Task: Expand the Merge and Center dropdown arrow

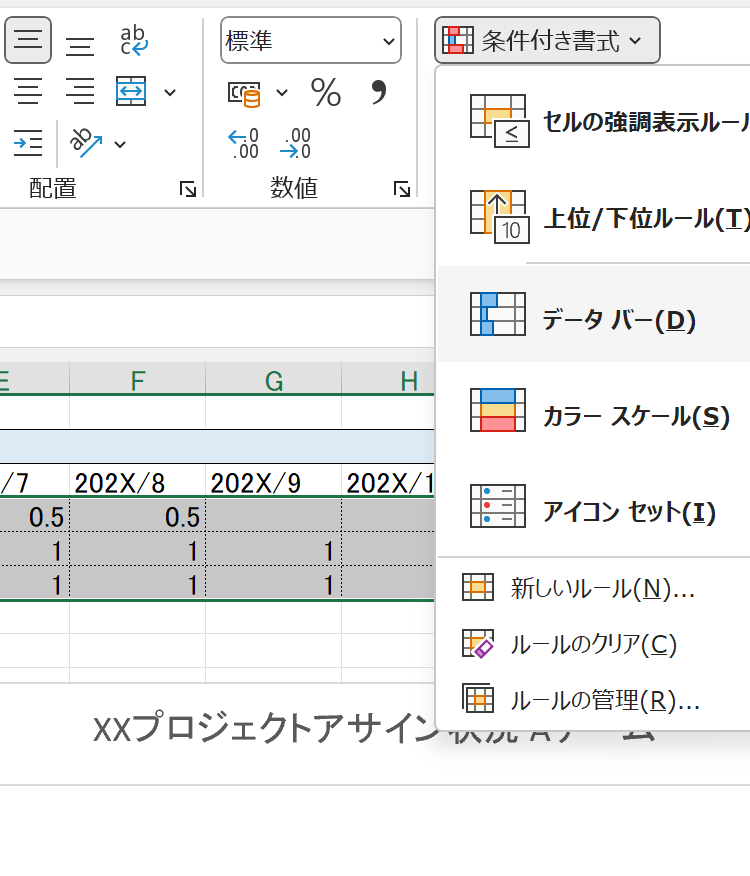Action: pyautogui.click(x=169, y=92)
